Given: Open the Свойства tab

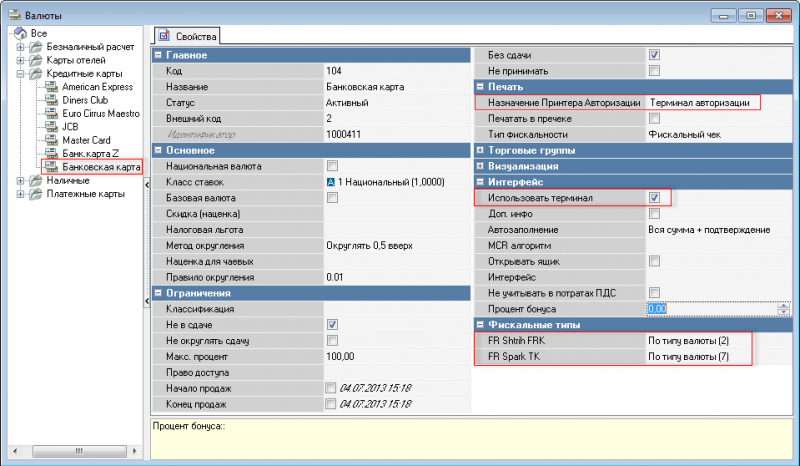Looking at the screenshot, I should click(188, 34).
